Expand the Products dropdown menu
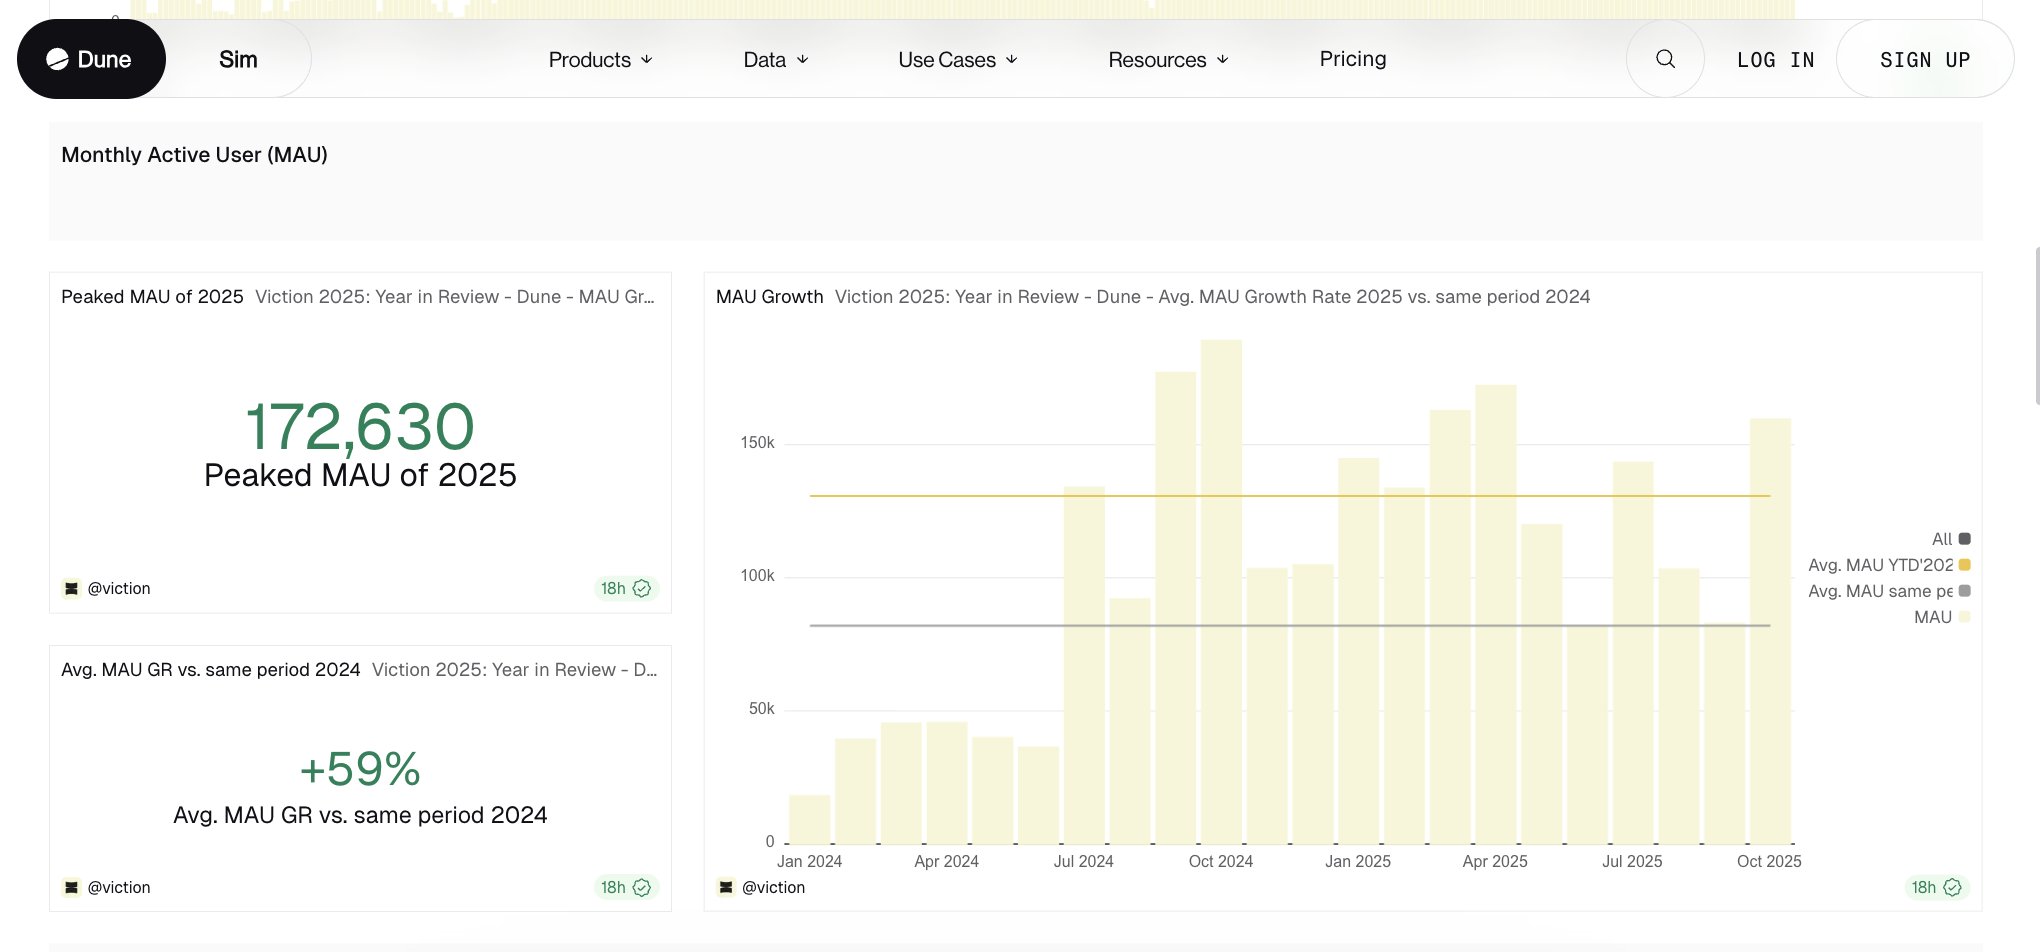The width and height of the screenshot is (2040, 952). pyautogui.click(x=600, y=60)
